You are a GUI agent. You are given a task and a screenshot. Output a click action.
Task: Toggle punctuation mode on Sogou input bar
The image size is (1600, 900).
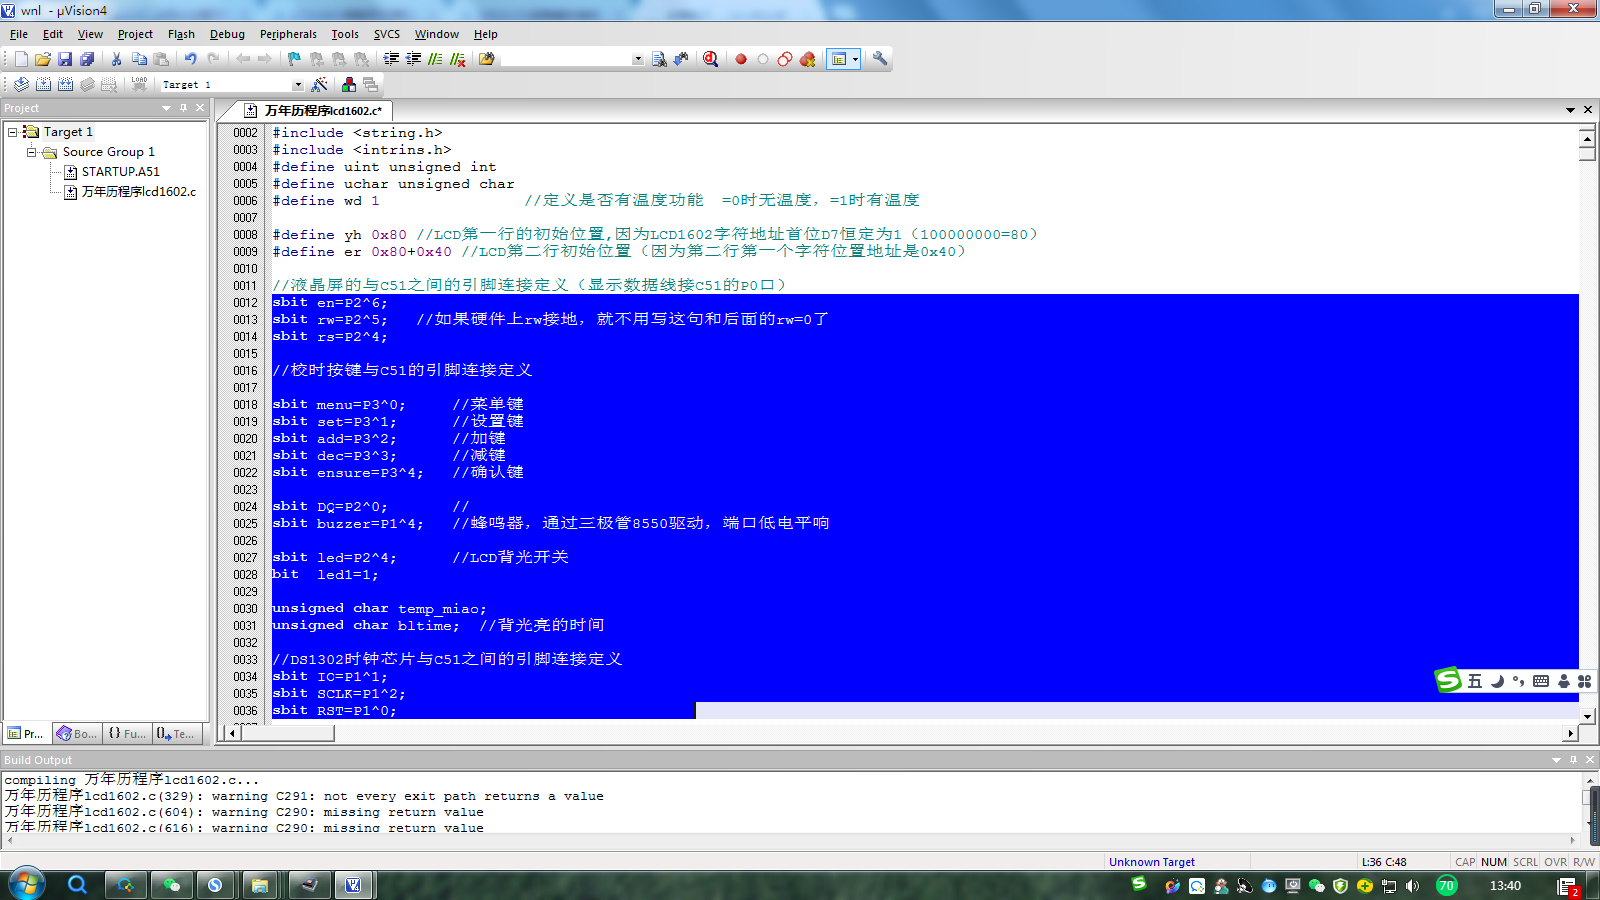[x=1518, y=681]
